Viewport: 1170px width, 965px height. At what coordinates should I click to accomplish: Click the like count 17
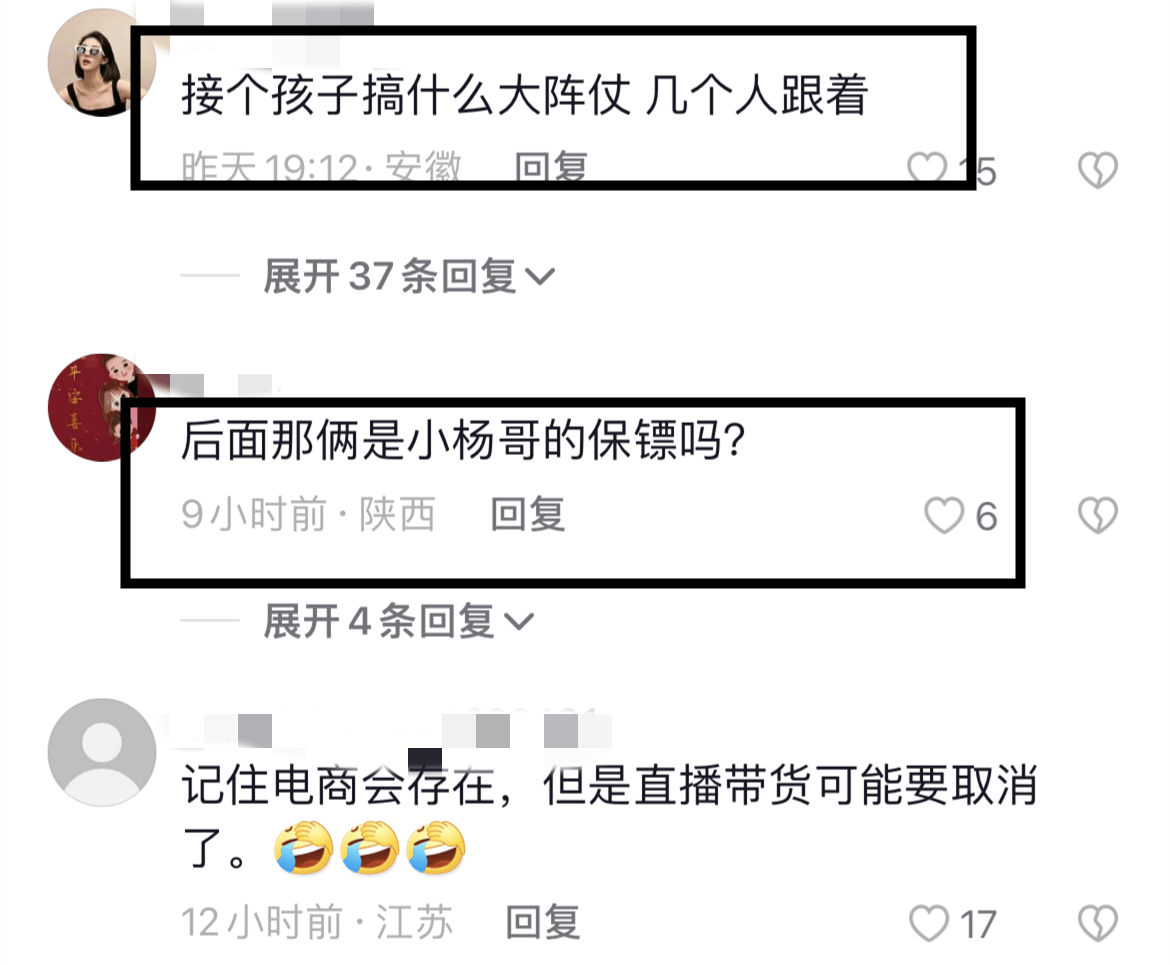[x=977, y=925]
